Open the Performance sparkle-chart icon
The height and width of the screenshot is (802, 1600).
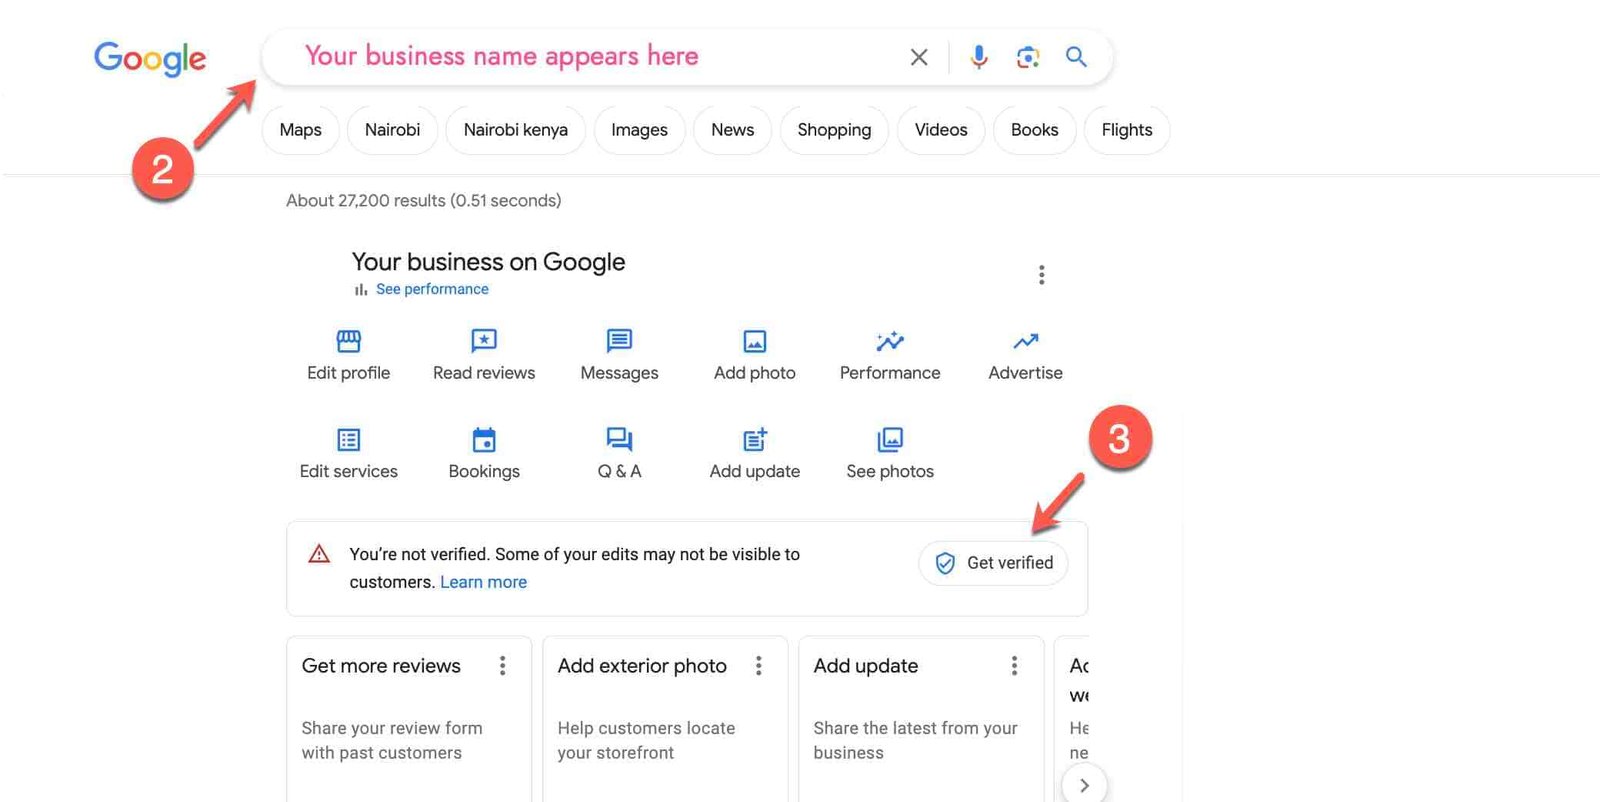coord(890,341)
